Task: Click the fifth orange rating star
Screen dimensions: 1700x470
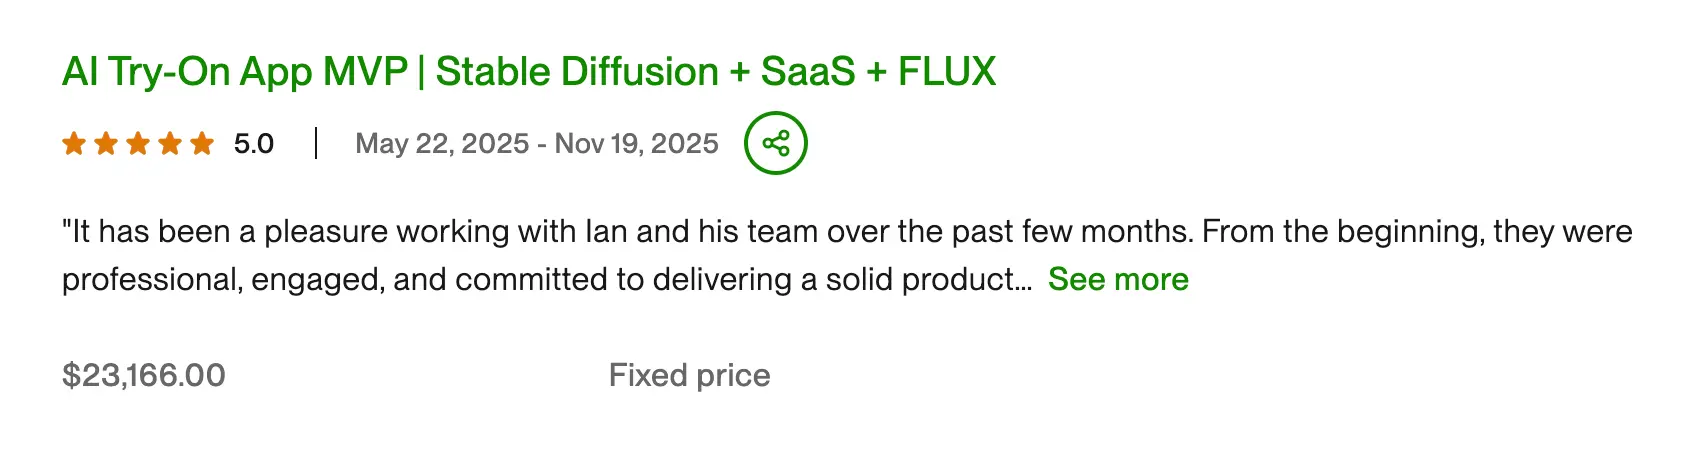Action: (x=202, y=144)
